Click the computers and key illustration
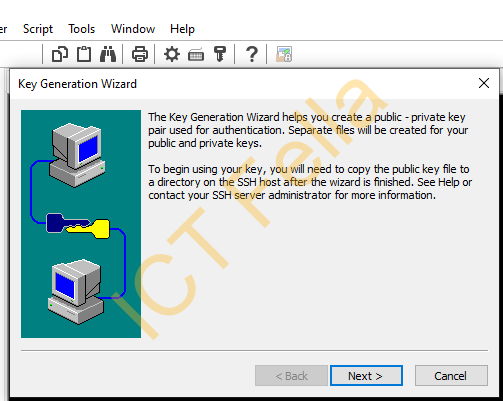 tap(81, 224)
